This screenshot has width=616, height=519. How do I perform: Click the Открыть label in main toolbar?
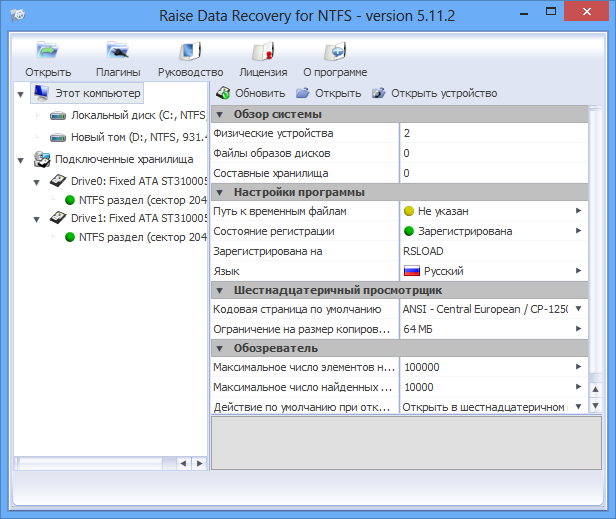click(x=48, y=72)
